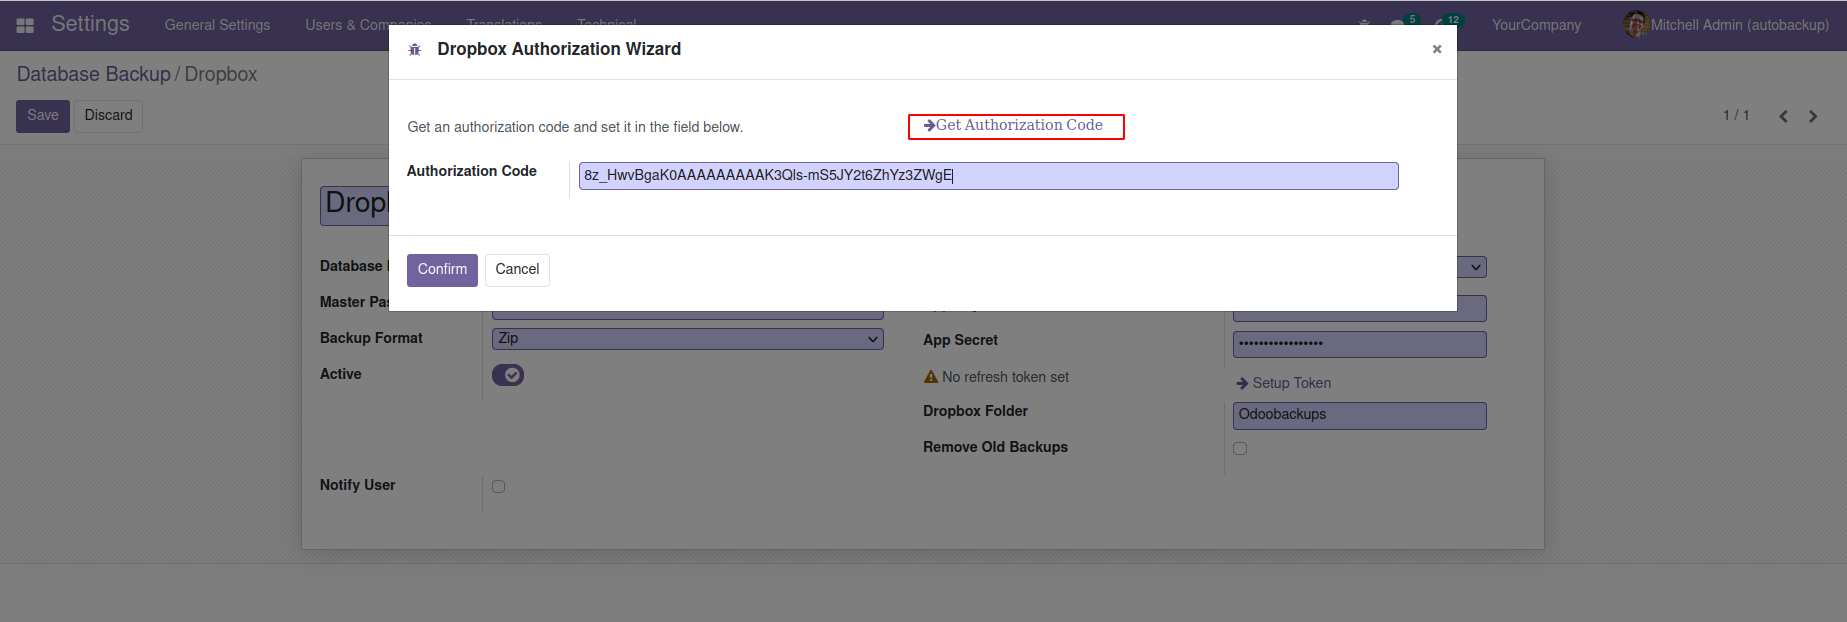Check the Remove Old Backups checkbox
This screenshot has height=622, width=1847.
tap(1240, 449)
